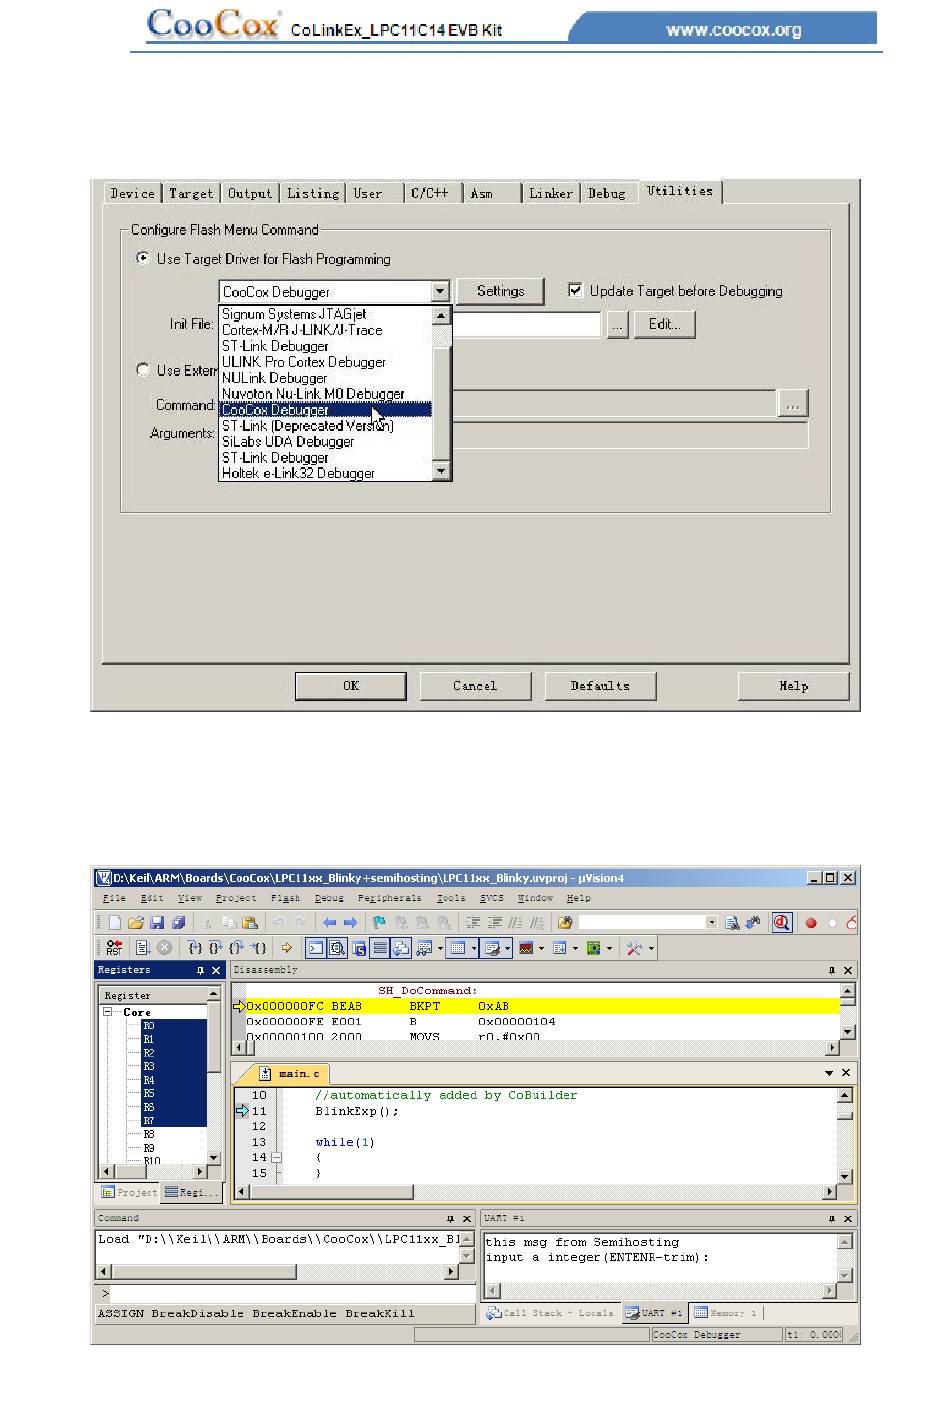Select the Use External Tool radio button
950x1409 pixels.
click(x=142, y=370)
